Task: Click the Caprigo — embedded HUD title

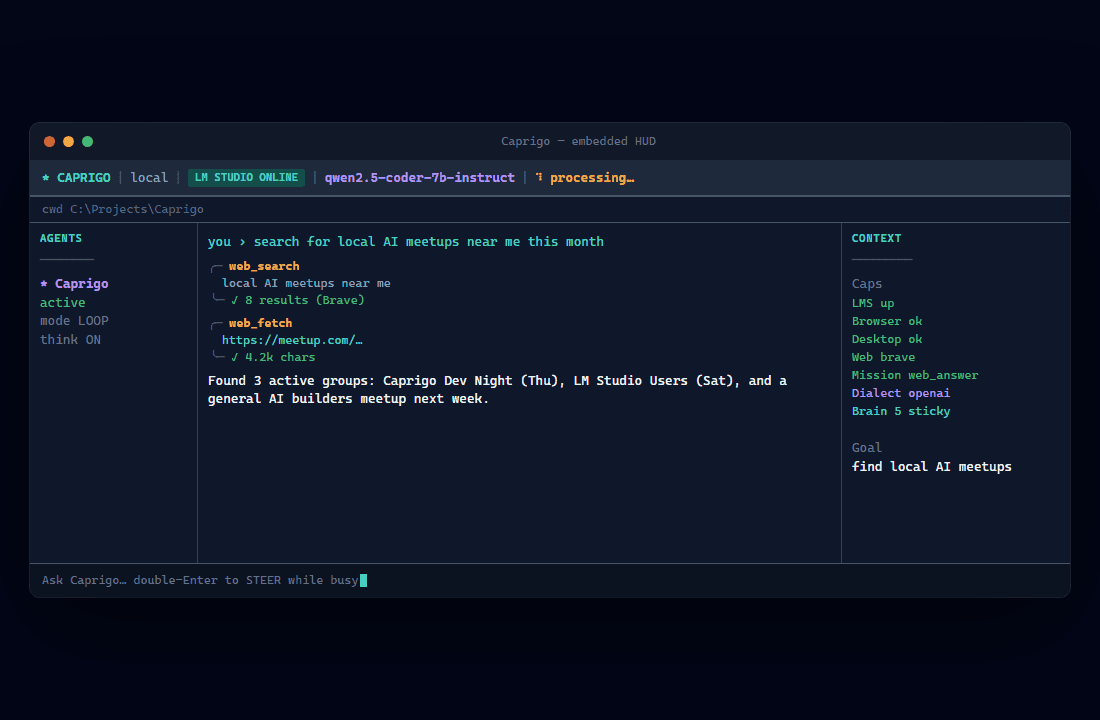Action: [579, 141]
